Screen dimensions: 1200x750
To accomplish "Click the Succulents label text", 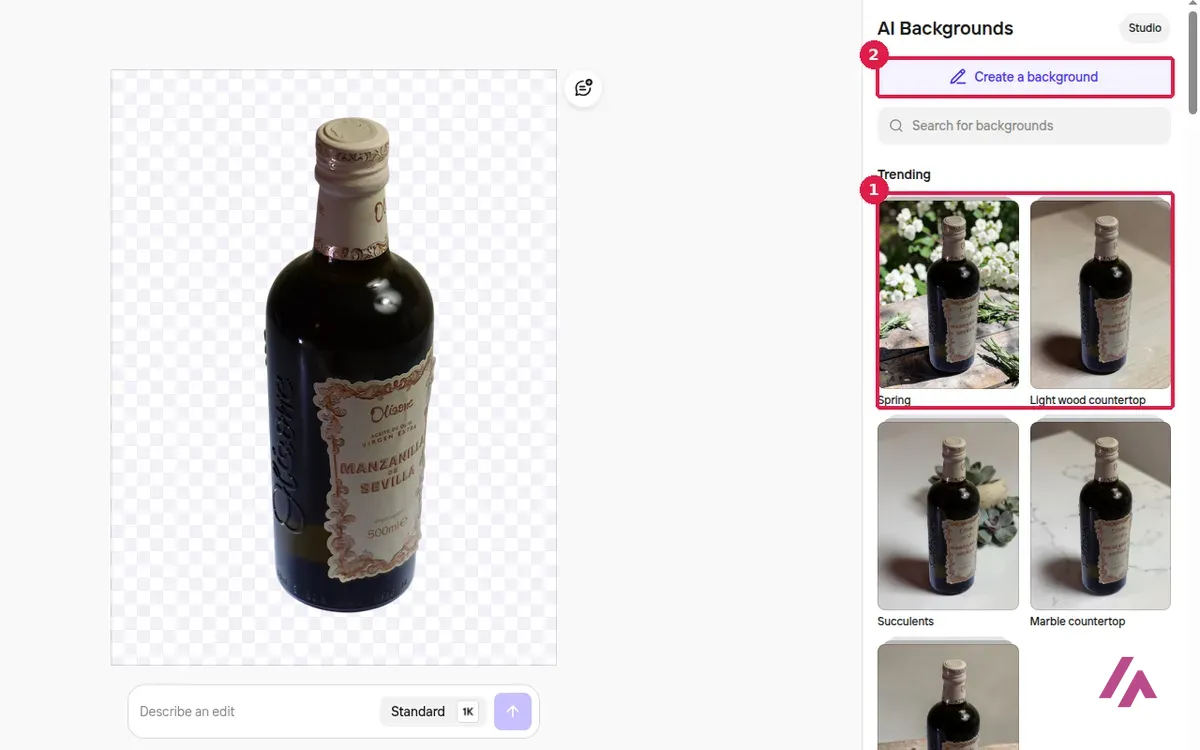I will [x=905, y=621].
